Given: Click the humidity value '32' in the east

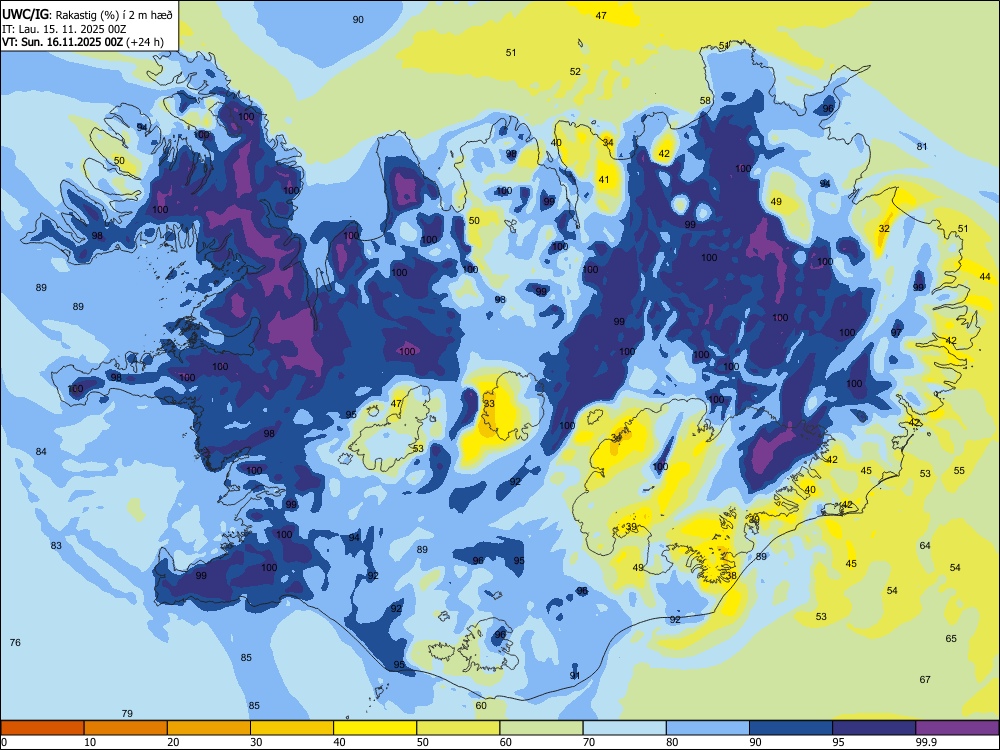Looking at the screenshot, I should pos(884,228).
